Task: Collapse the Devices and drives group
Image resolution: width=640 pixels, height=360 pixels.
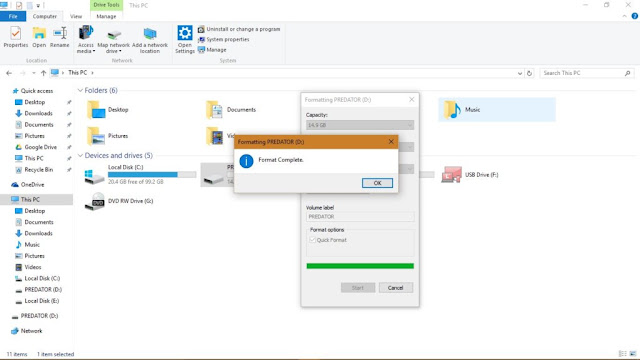Action: tap(80, 156)
